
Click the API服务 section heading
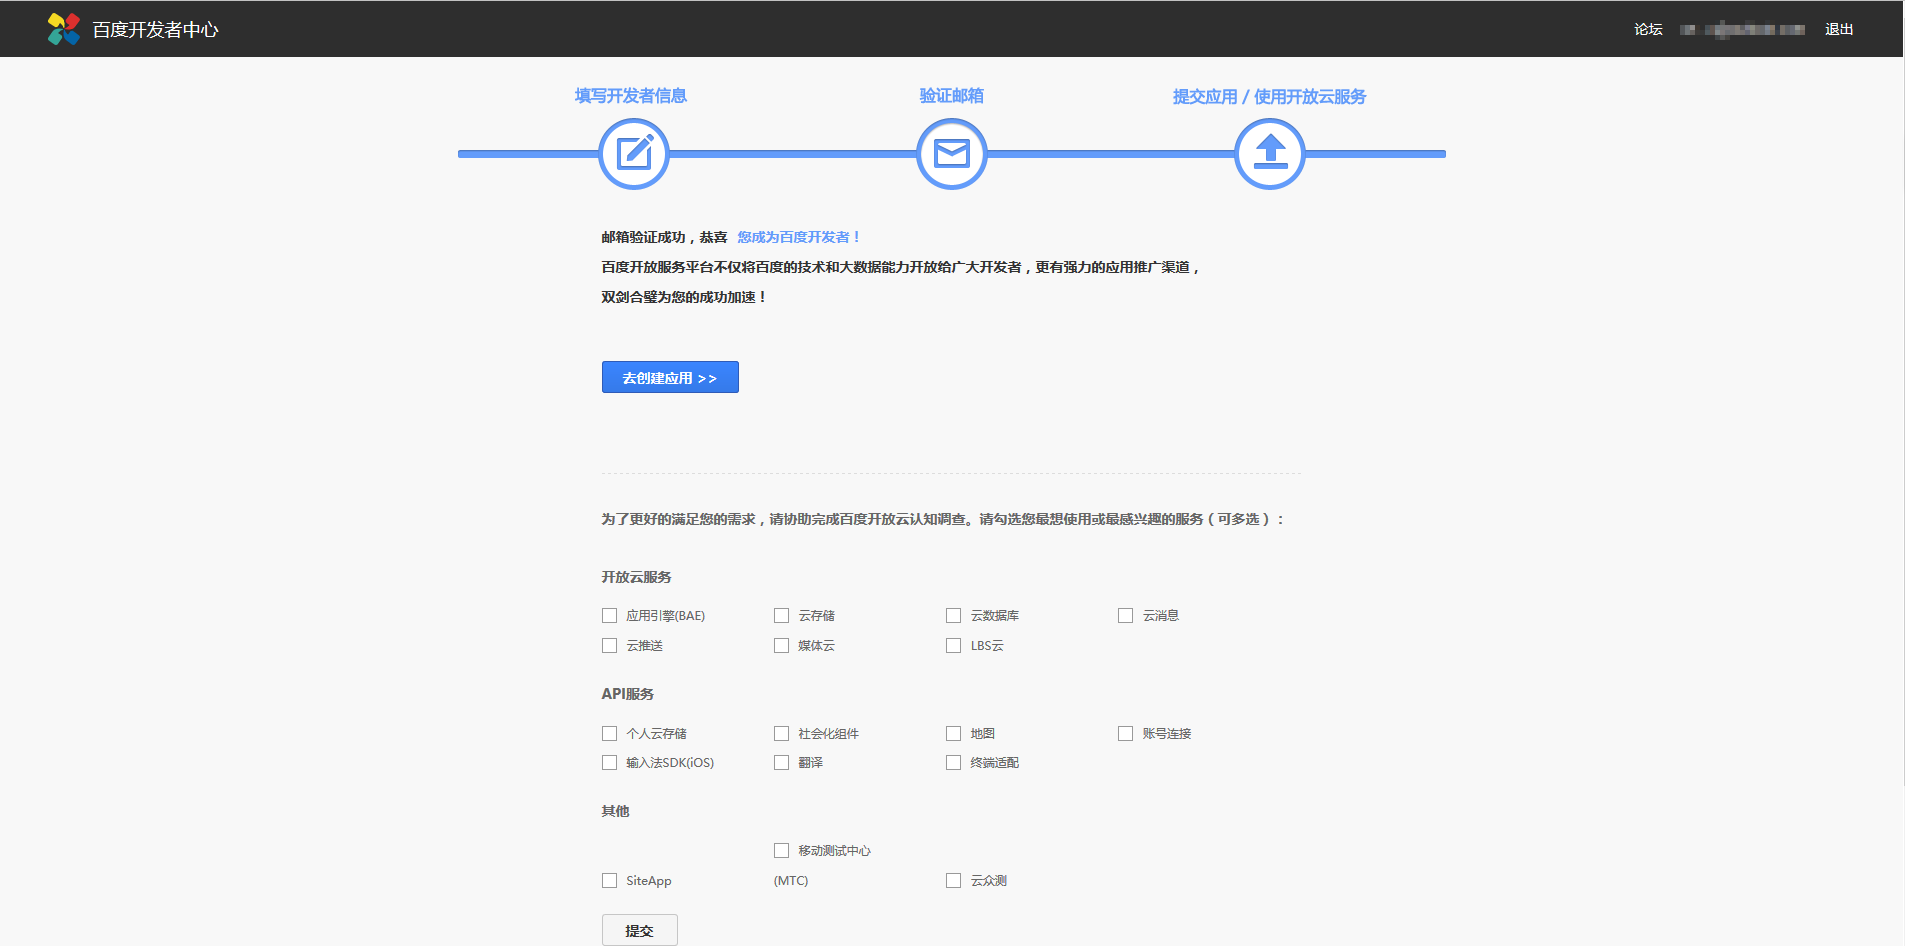point(628,694)
